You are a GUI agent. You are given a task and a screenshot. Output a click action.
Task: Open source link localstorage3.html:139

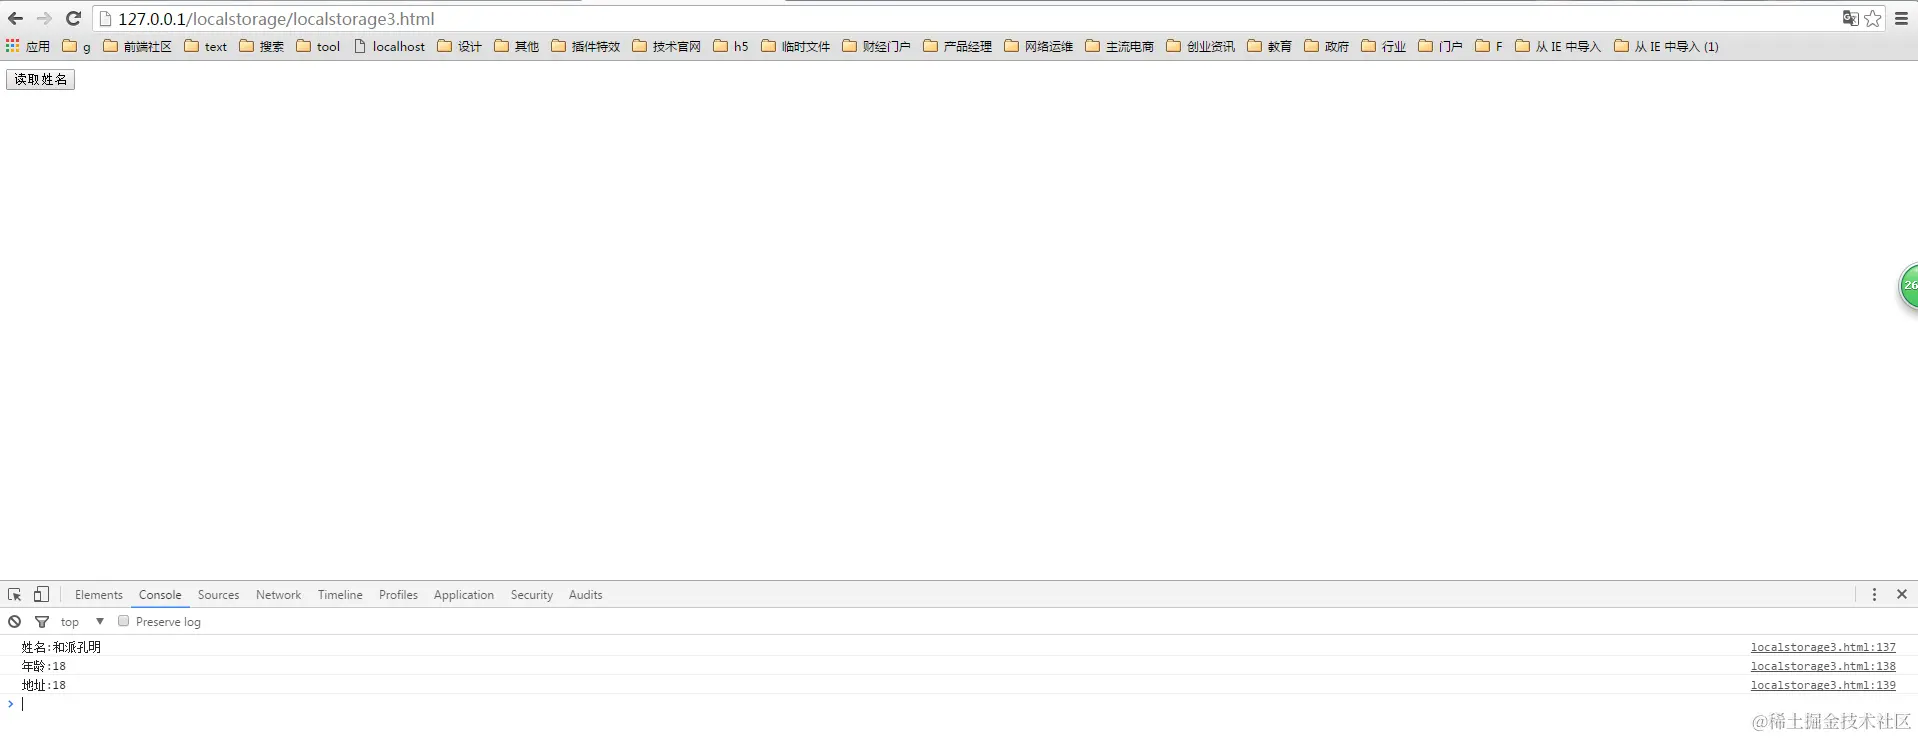click(x=1823, y=685)
